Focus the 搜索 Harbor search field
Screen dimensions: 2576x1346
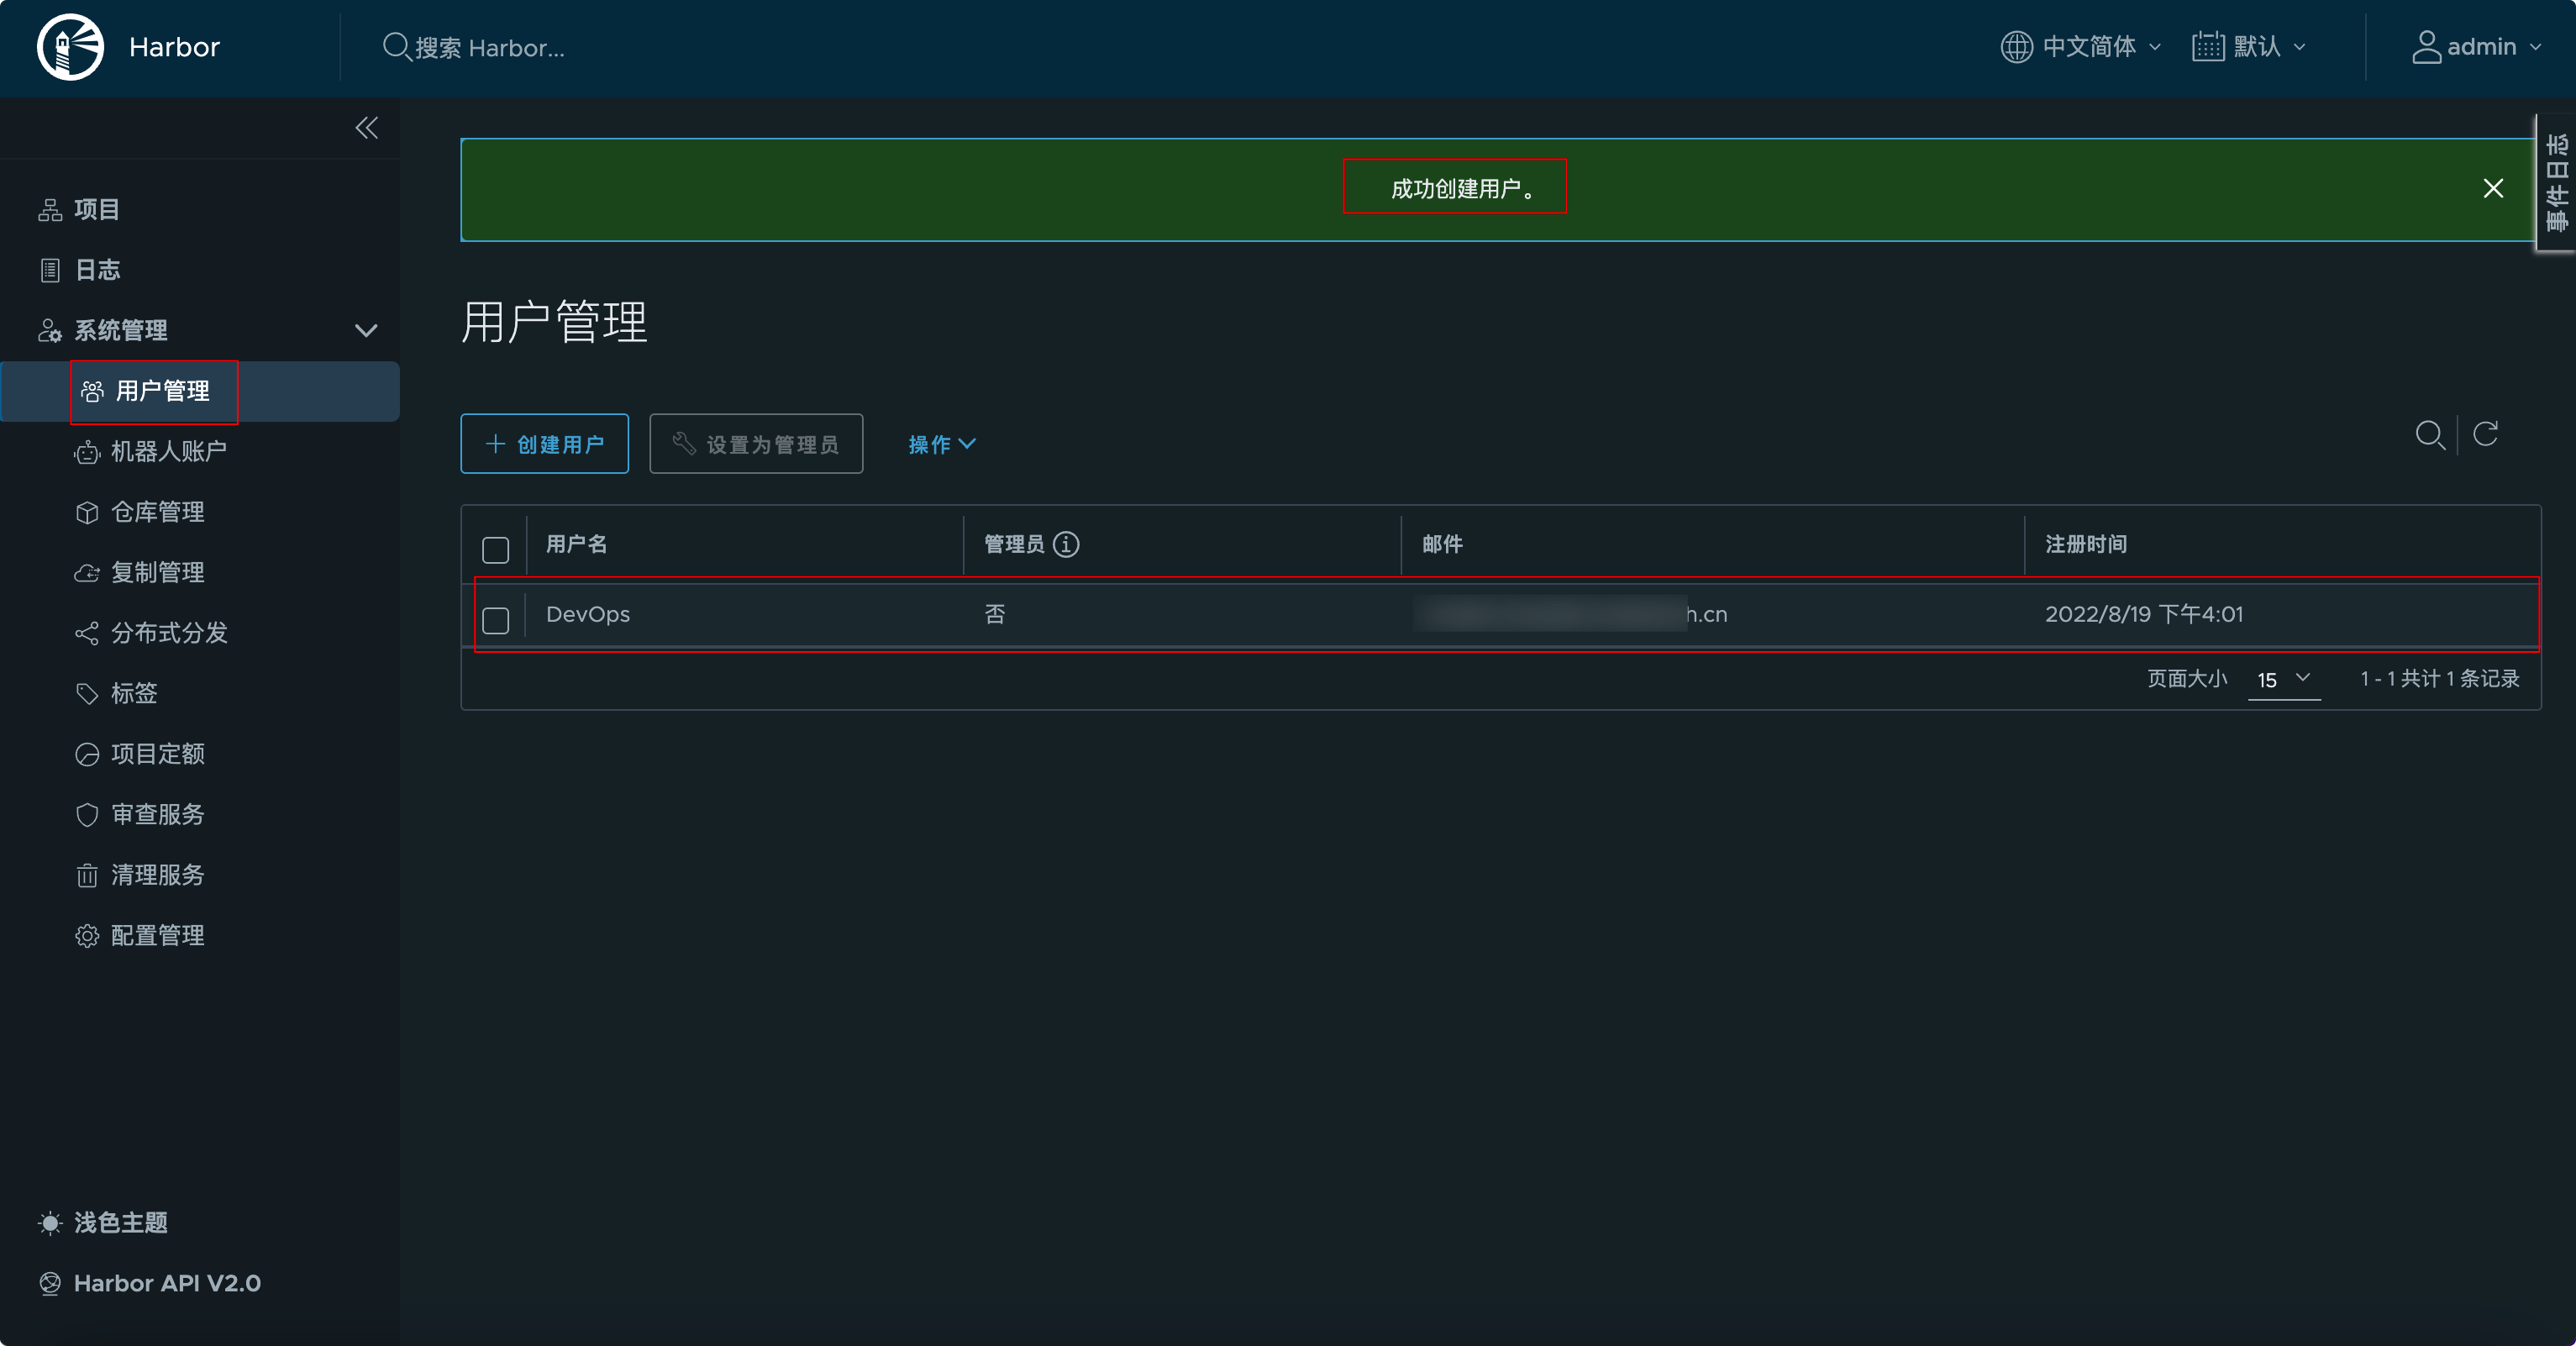pyautogui.click(x=490, y=47)
